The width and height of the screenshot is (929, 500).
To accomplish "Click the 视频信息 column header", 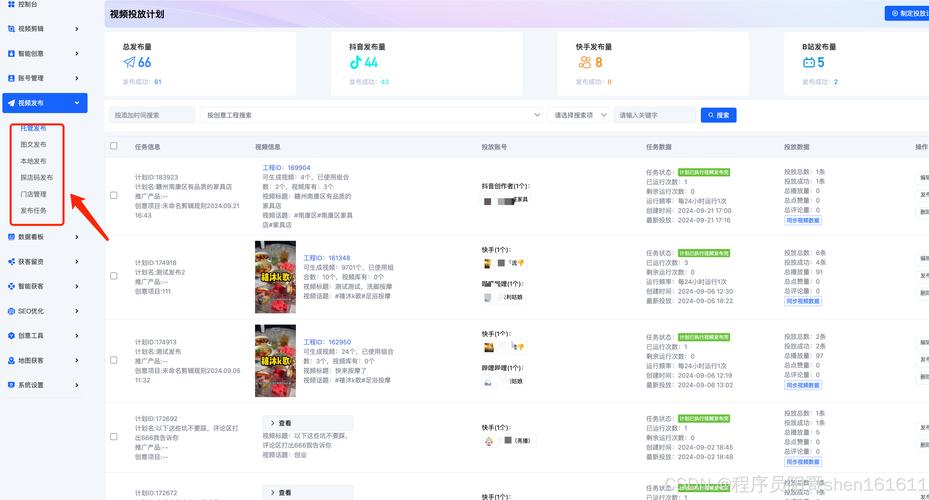I will 268,146.
